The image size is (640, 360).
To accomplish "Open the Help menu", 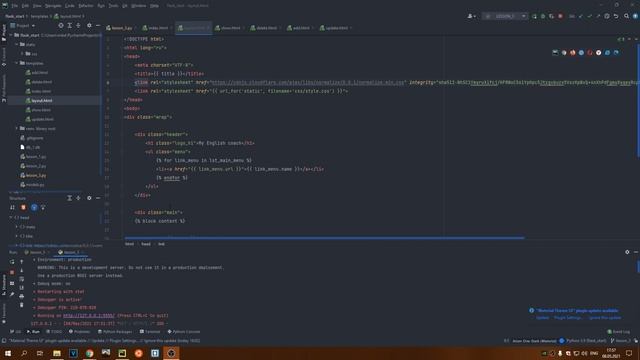I will tap(154, 6).
